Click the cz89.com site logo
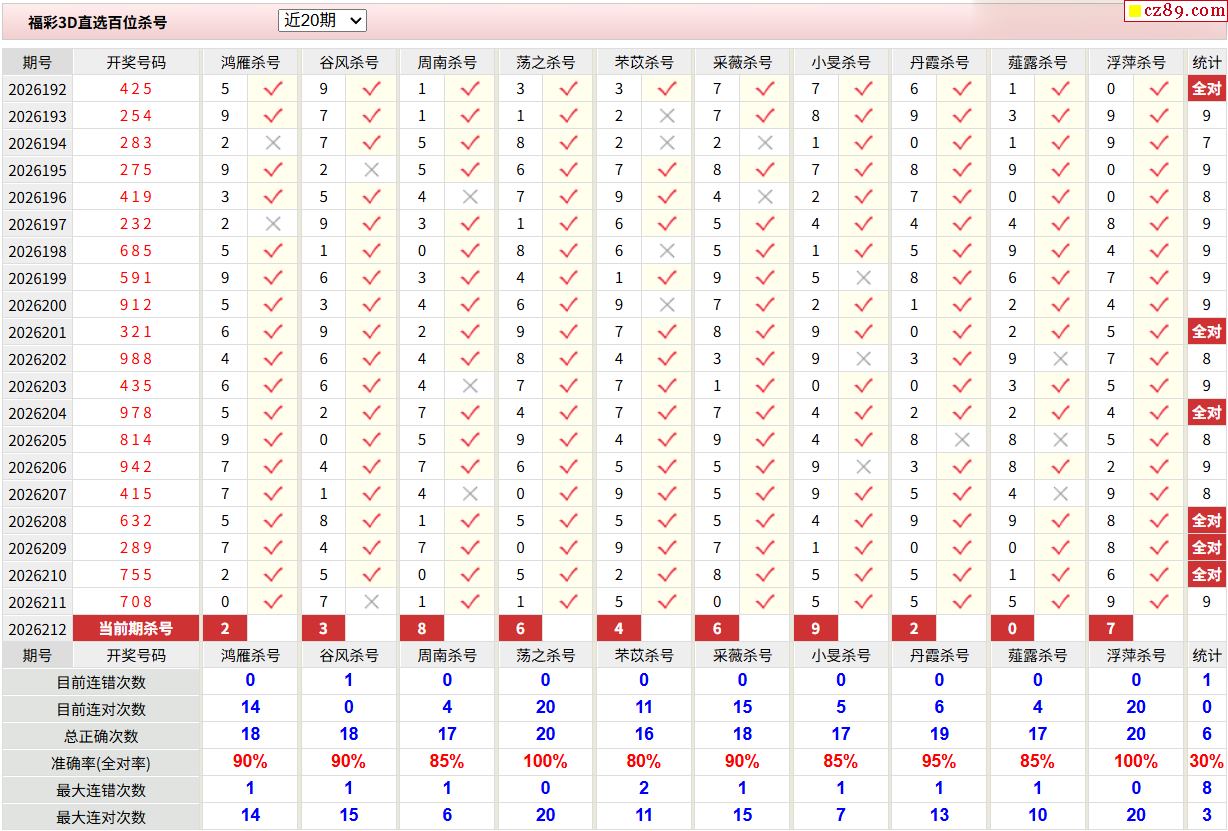The image size is (1228, 831). tap(1175, 11)
